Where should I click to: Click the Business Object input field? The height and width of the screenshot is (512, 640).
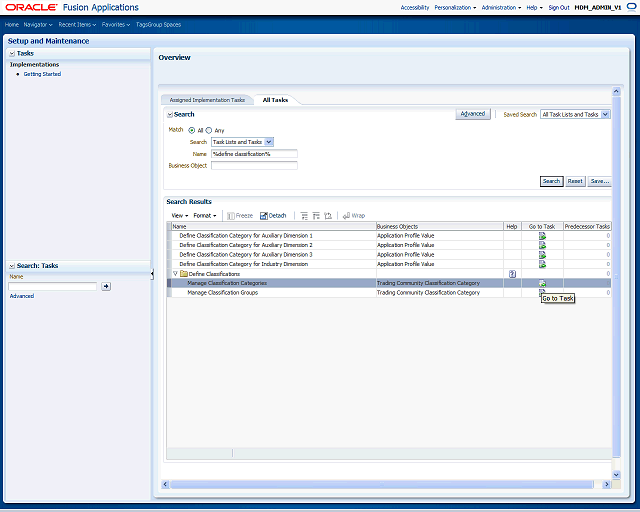[x=254, y=165]
